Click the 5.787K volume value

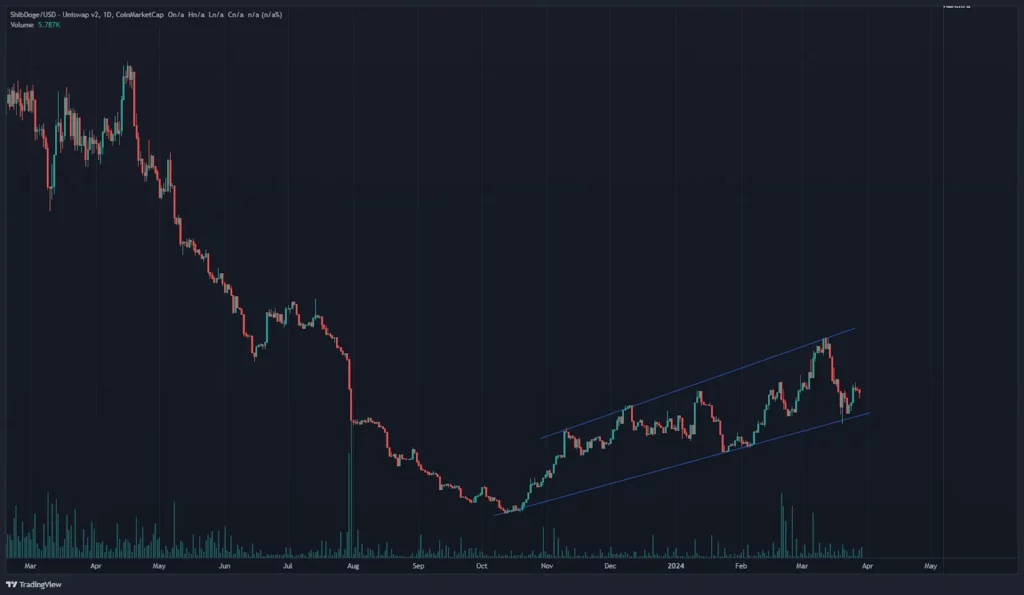tap(49, 25)
